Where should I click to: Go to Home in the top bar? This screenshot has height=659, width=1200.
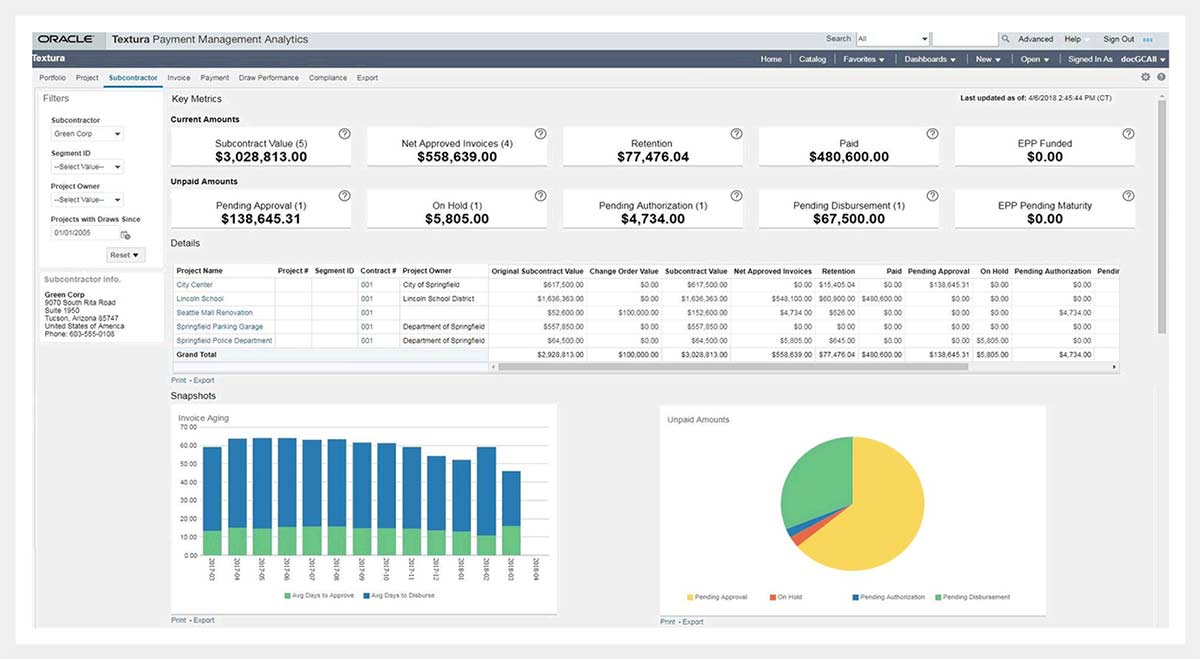[x=771, y=59]
